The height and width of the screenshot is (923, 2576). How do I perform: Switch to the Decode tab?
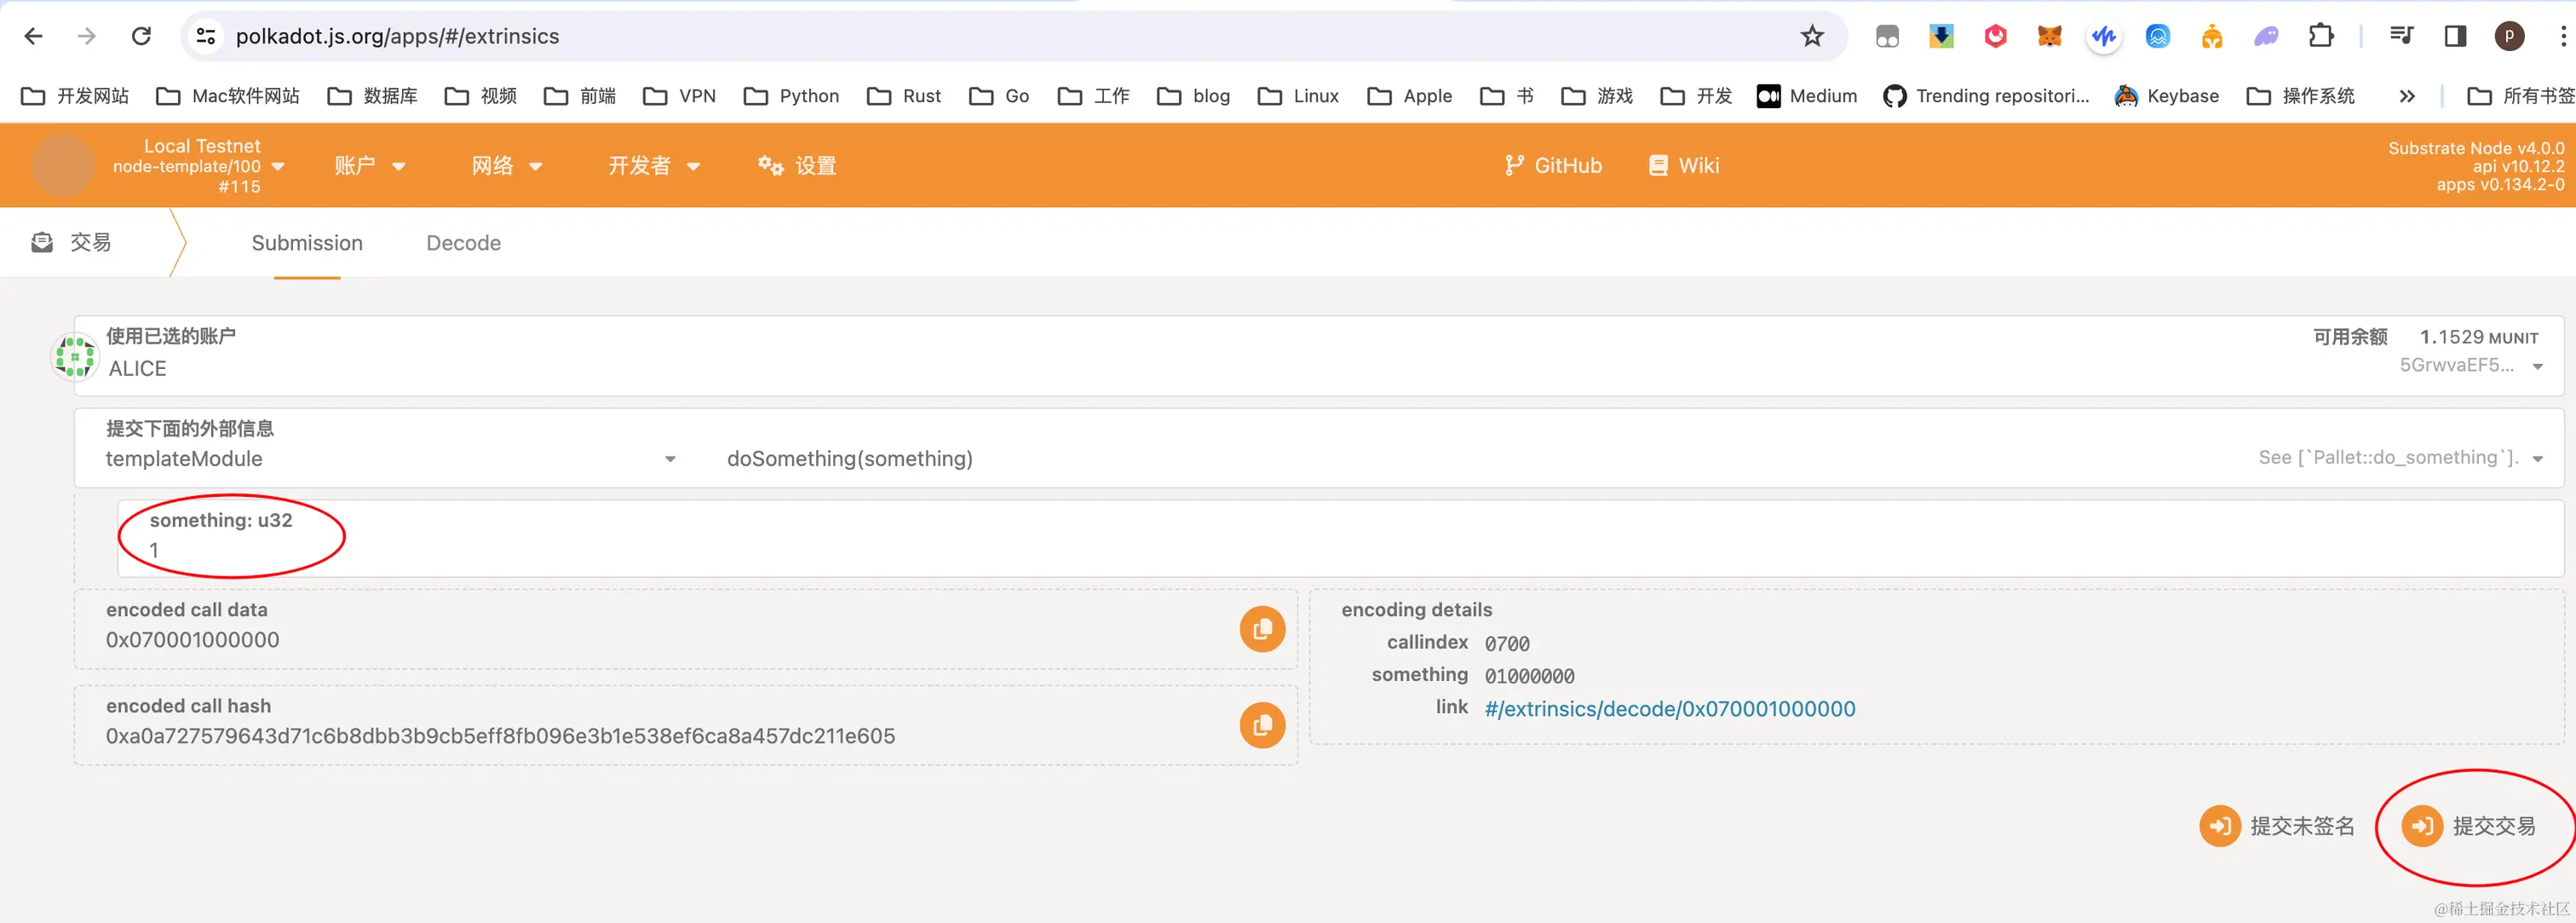(463, 243)
